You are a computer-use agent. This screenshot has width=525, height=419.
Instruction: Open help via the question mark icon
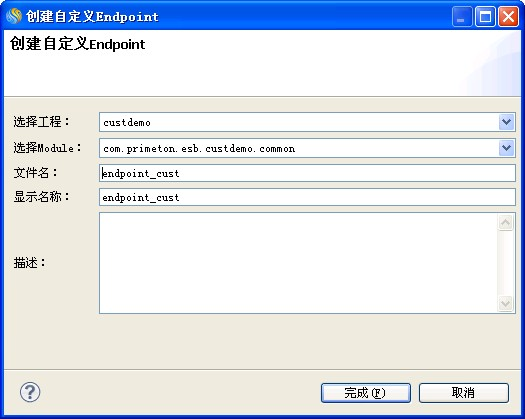click(30, 392)
